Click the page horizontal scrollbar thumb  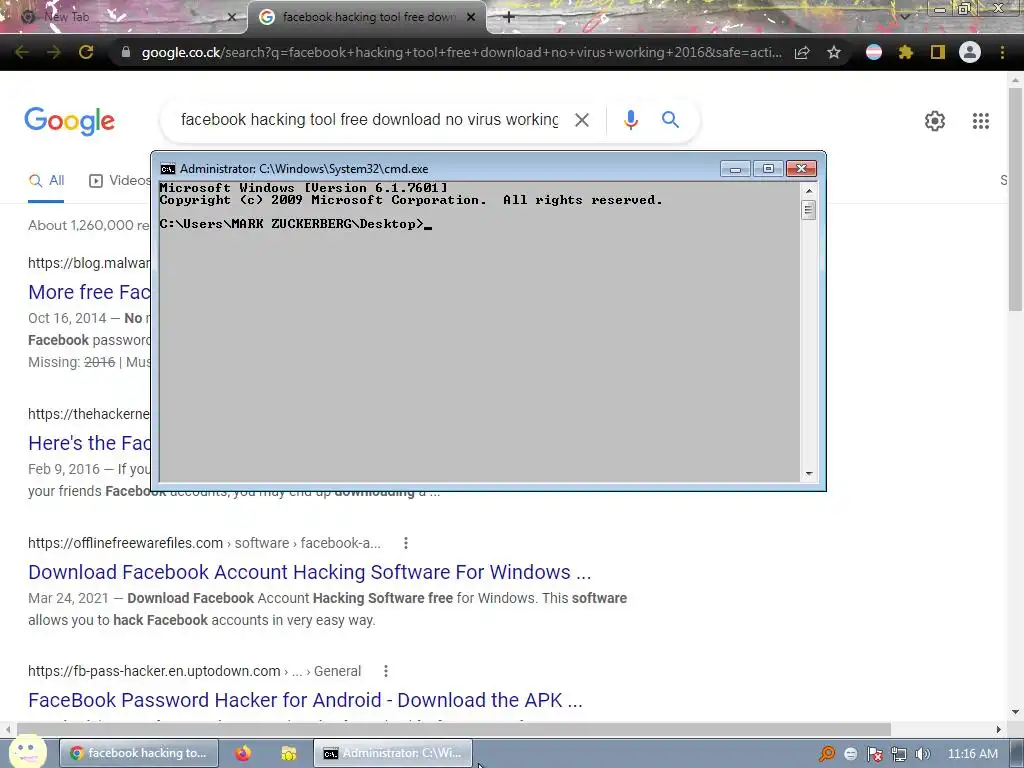pos(453,729)
